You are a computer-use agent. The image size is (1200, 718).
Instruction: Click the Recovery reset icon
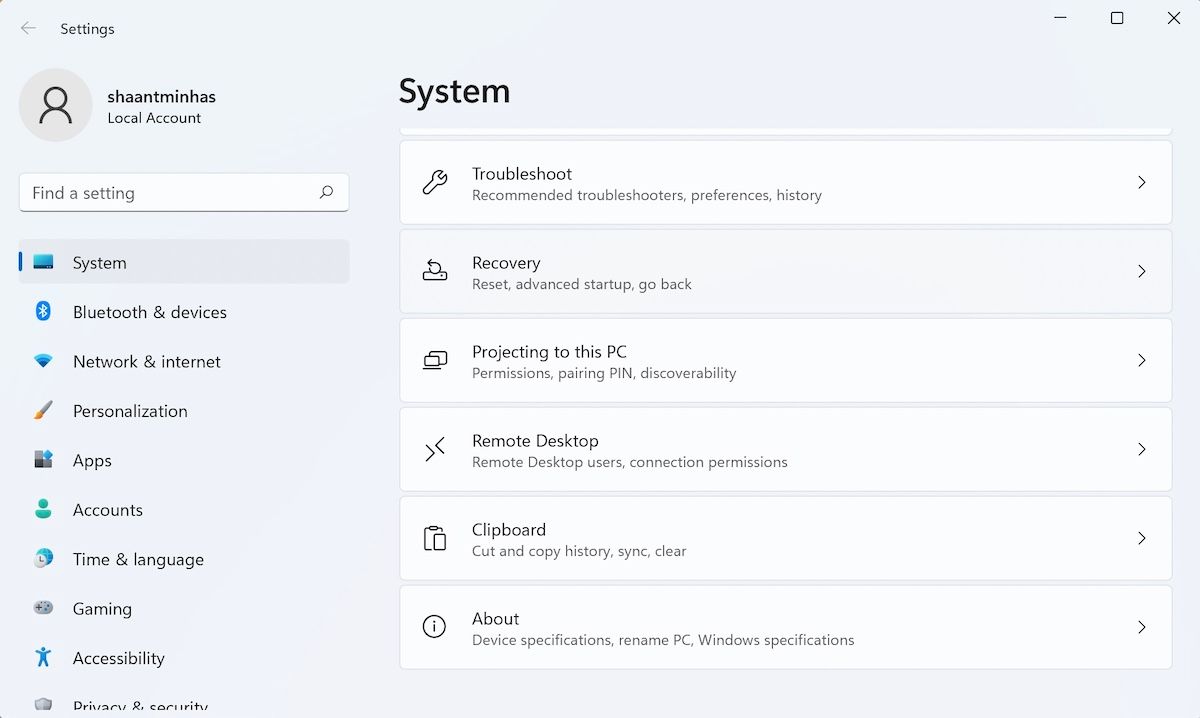(x=434, y=271)
